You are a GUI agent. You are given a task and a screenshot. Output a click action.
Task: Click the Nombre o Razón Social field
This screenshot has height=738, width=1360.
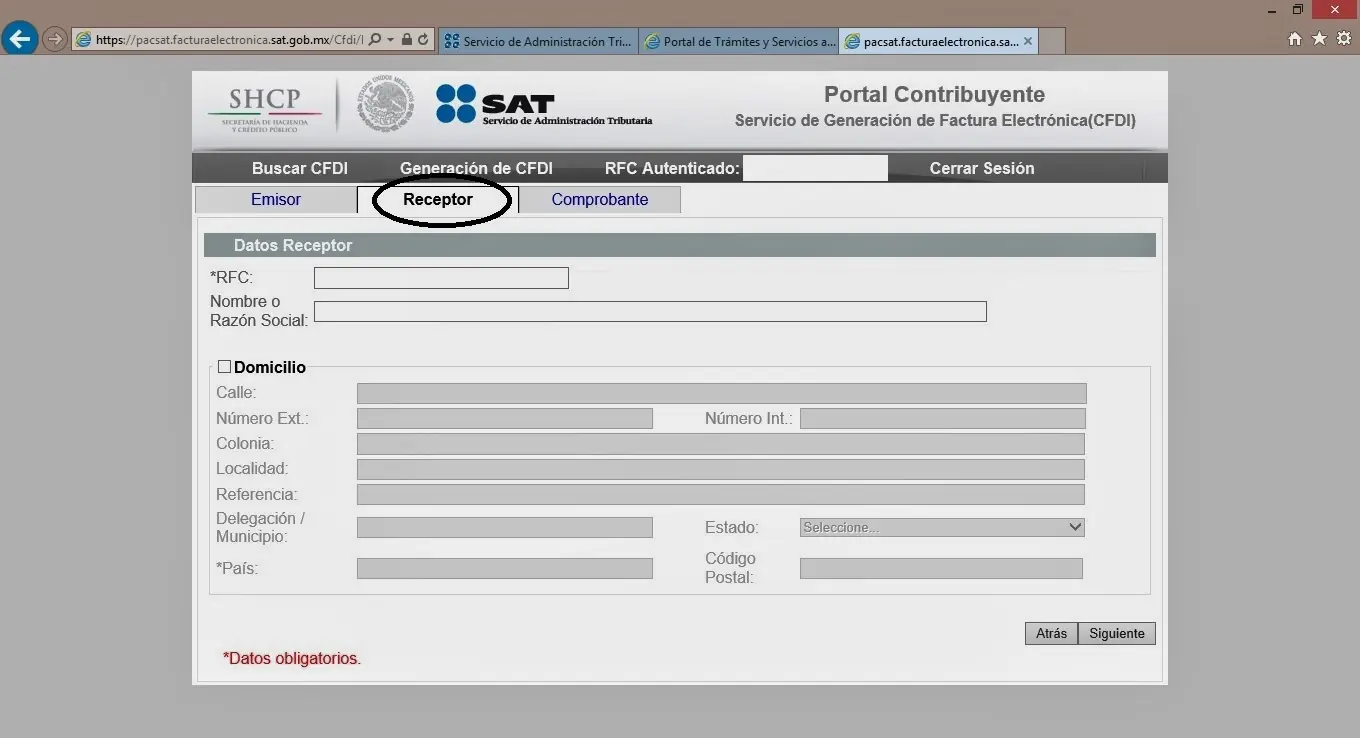click(x=650, y=311)
